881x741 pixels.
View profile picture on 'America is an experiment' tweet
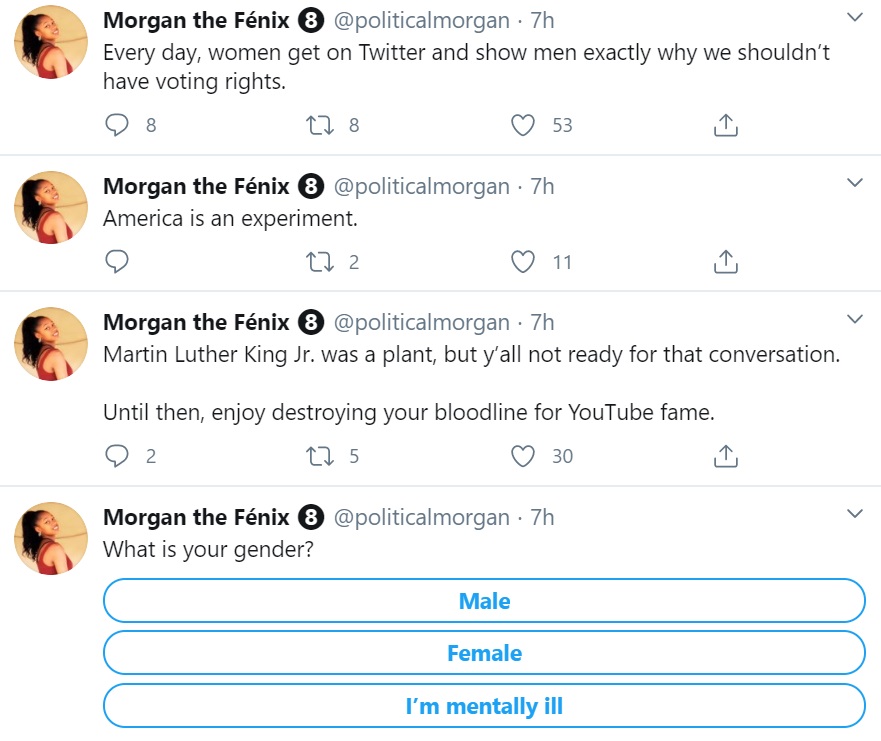point(51,207)
